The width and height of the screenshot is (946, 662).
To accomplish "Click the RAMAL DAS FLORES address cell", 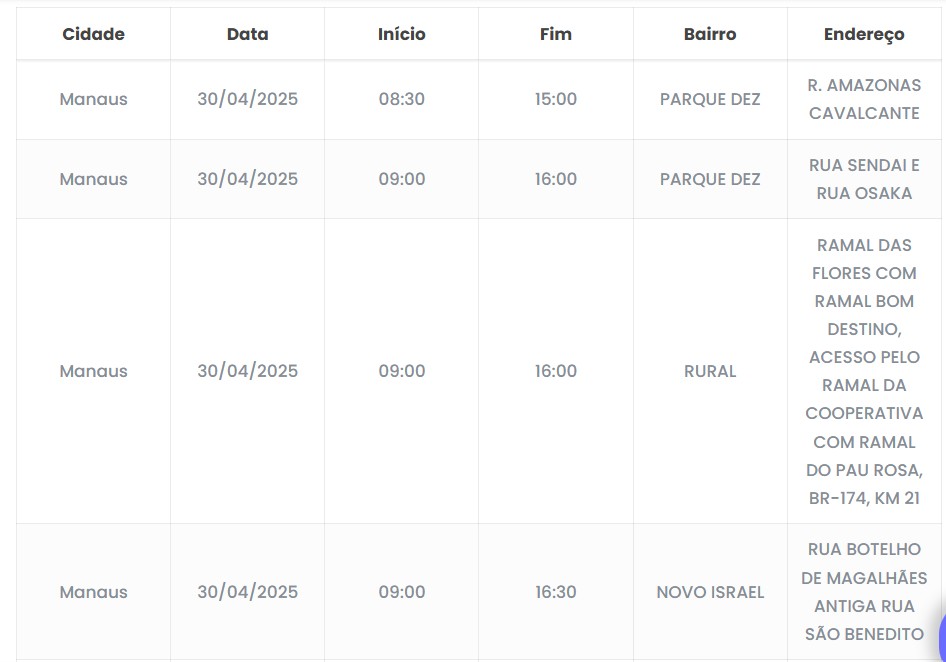I will [x=864, y=371].
